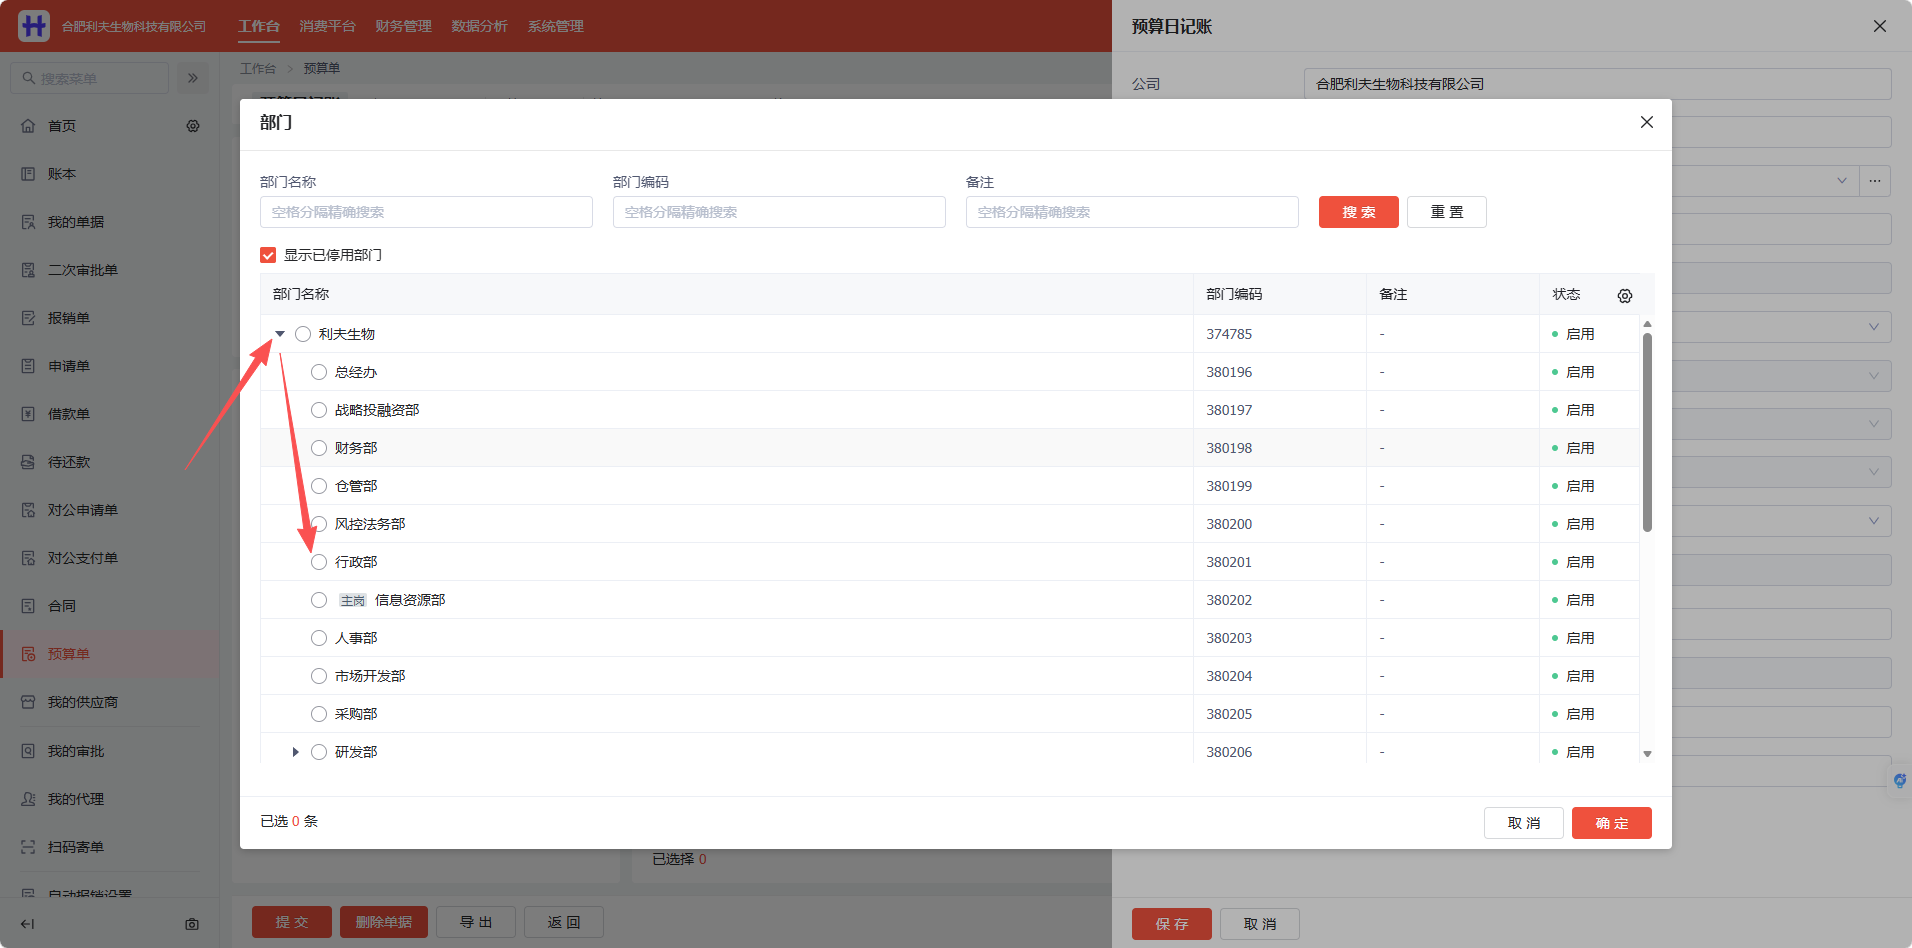This screenshot has height=948, width=1912.
Task: Open the 报销单 sidebar icon
Action: point(28,318)
